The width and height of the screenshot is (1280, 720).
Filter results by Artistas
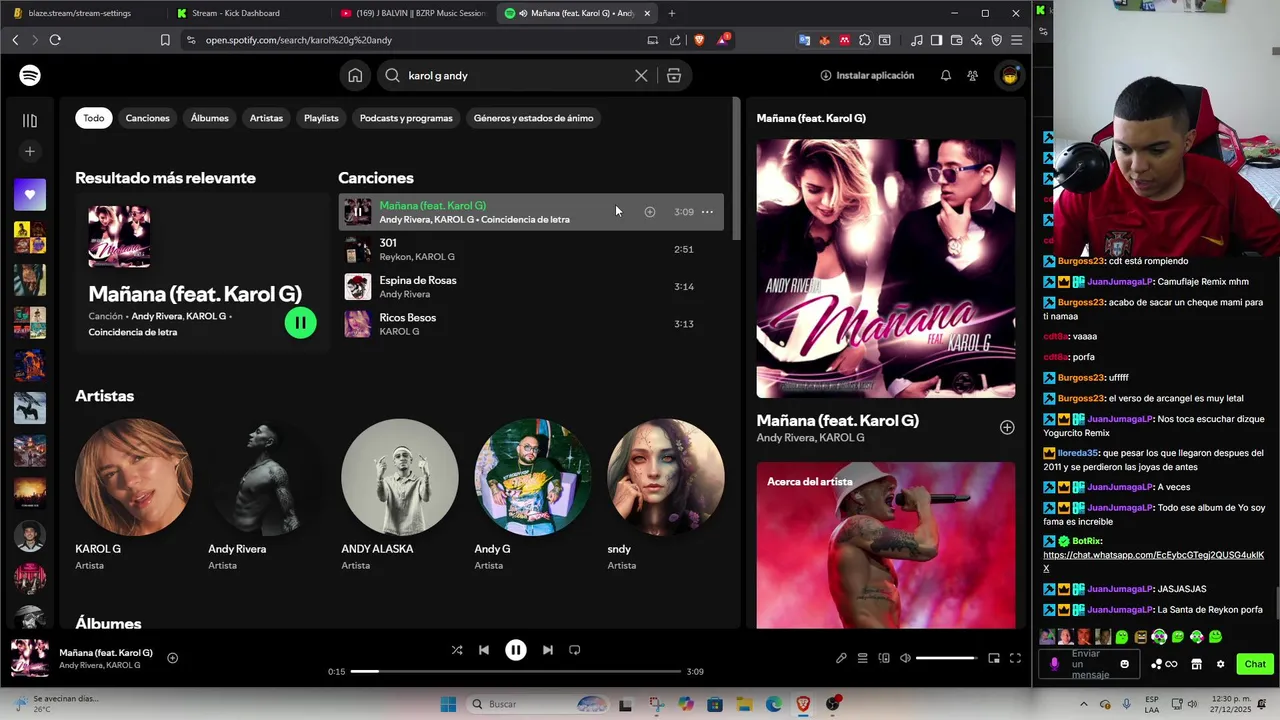coord(266,118)
